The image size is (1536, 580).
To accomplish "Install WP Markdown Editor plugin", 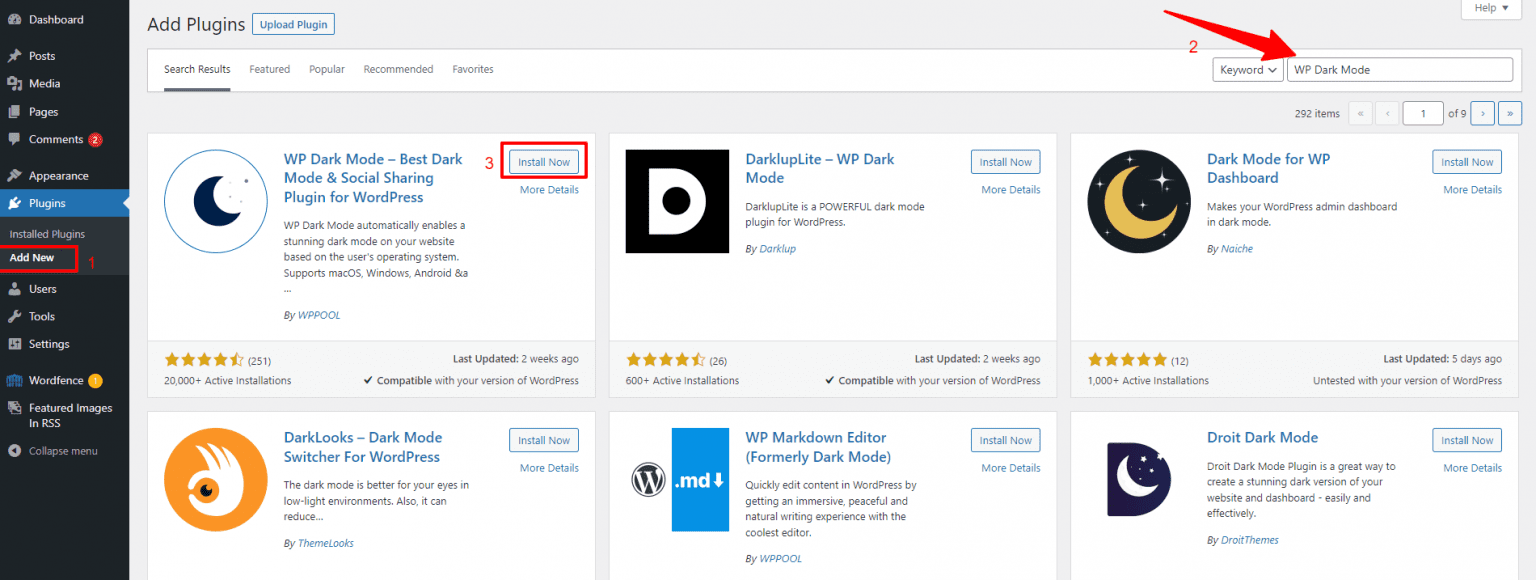I will (x=1005, y=440).
